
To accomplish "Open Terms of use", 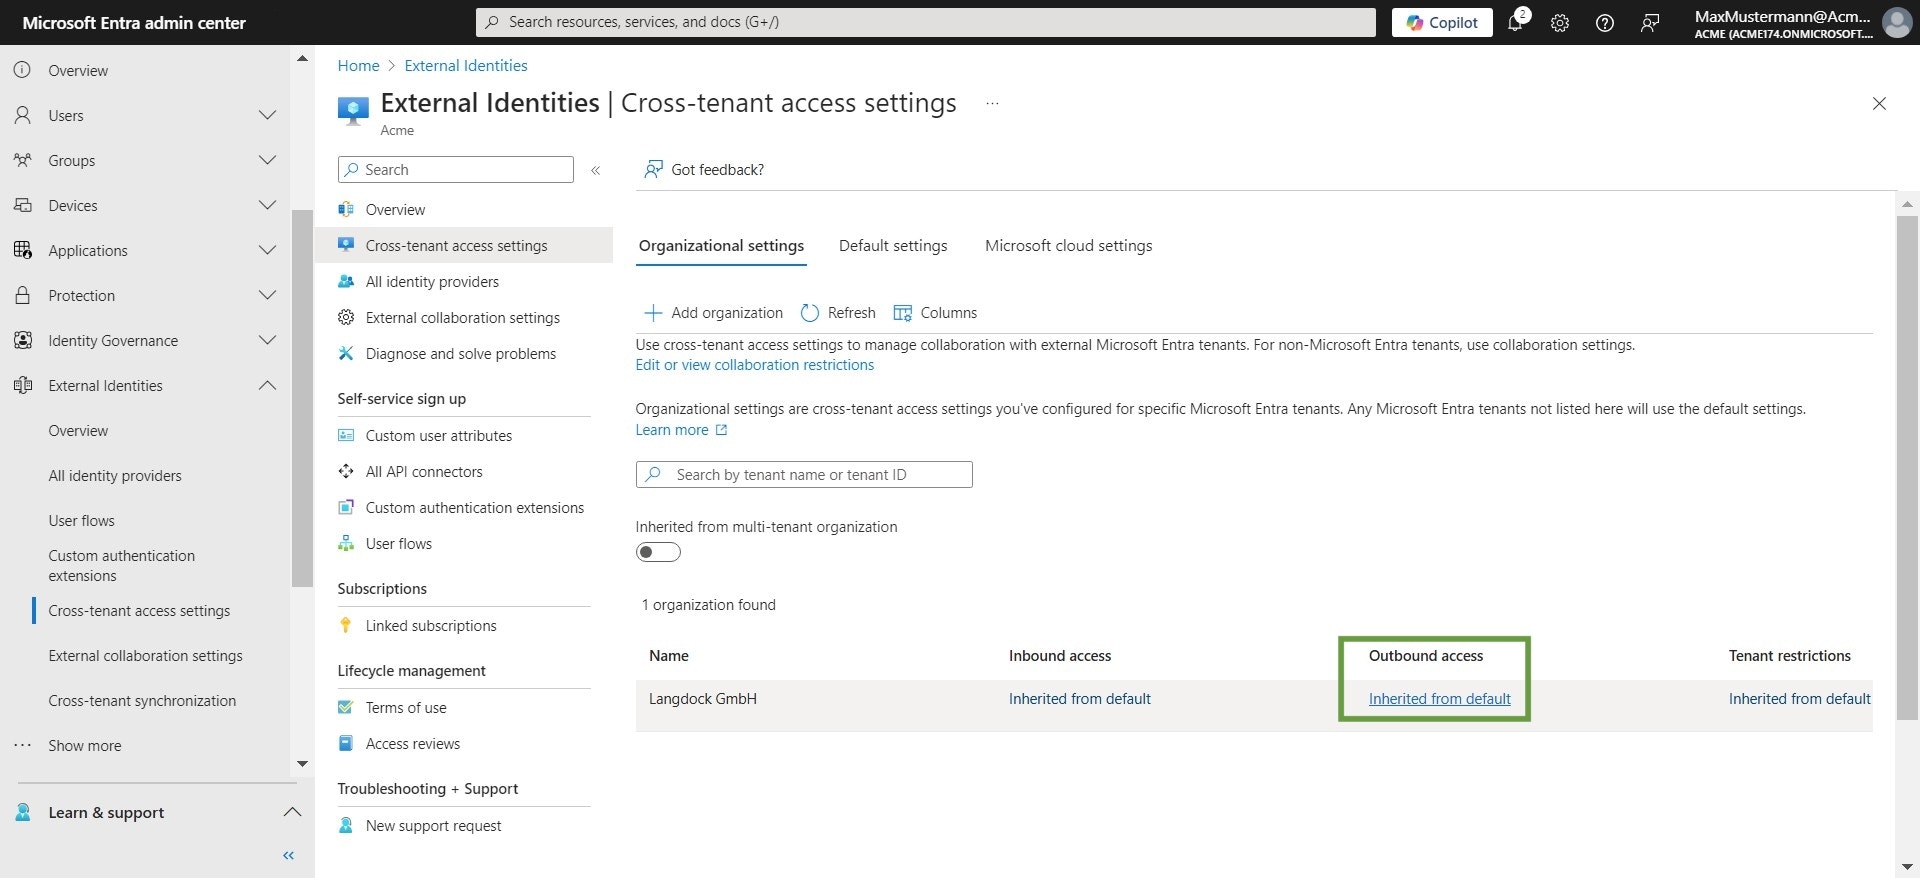I will click(406, 708).
